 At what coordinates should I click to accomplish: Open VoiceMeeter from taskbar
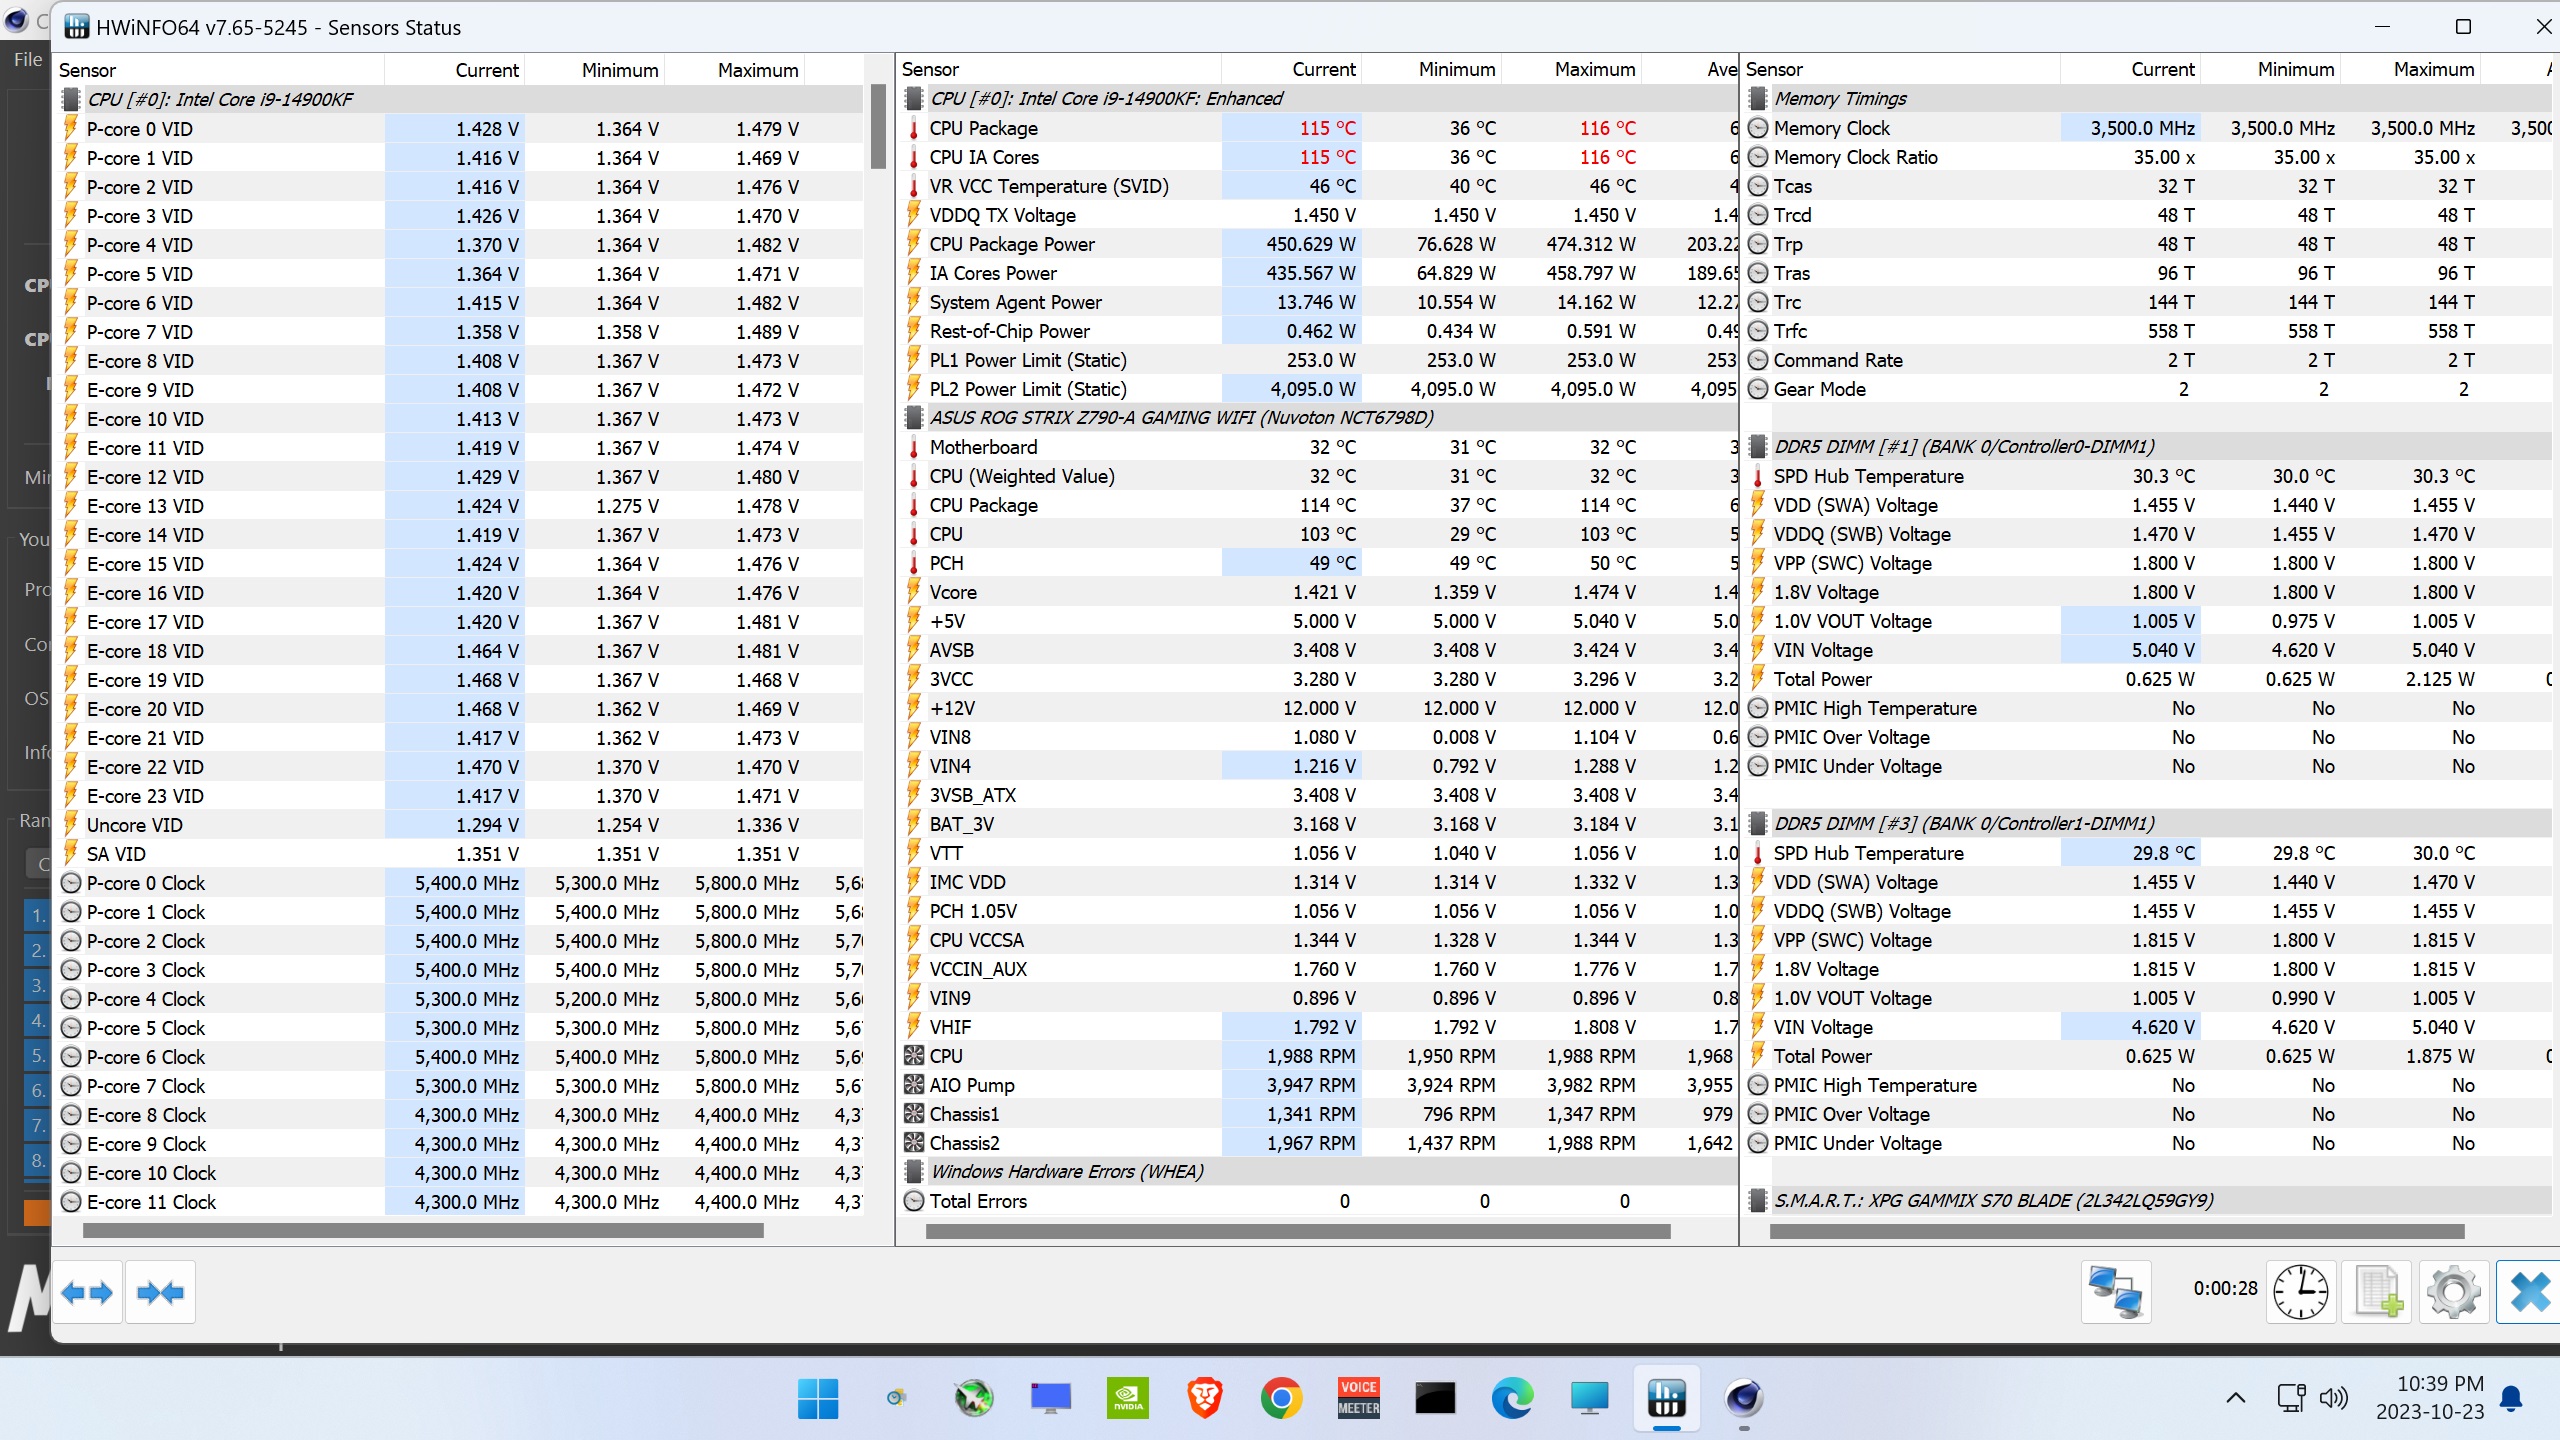[x=1358, y=1398]
